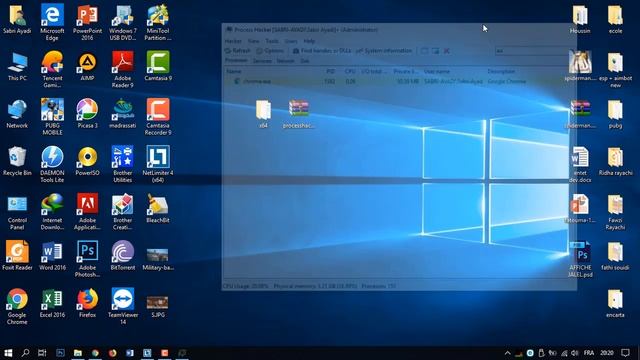
Task: Open File Explorer from the taskbar
Action: tap(78, 353)
